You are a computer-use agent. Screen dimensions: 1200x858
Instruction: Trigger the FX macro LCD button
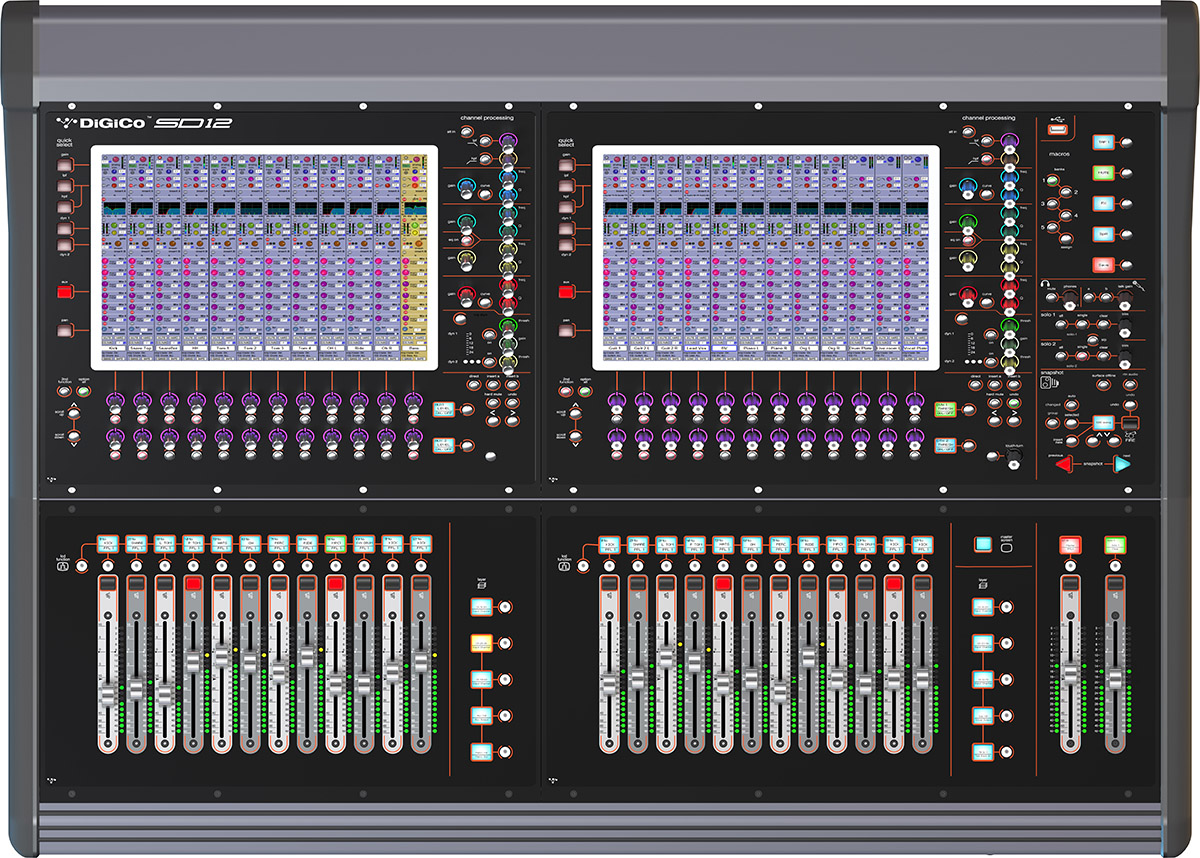pyautogui.click(x=1103, y=204)
